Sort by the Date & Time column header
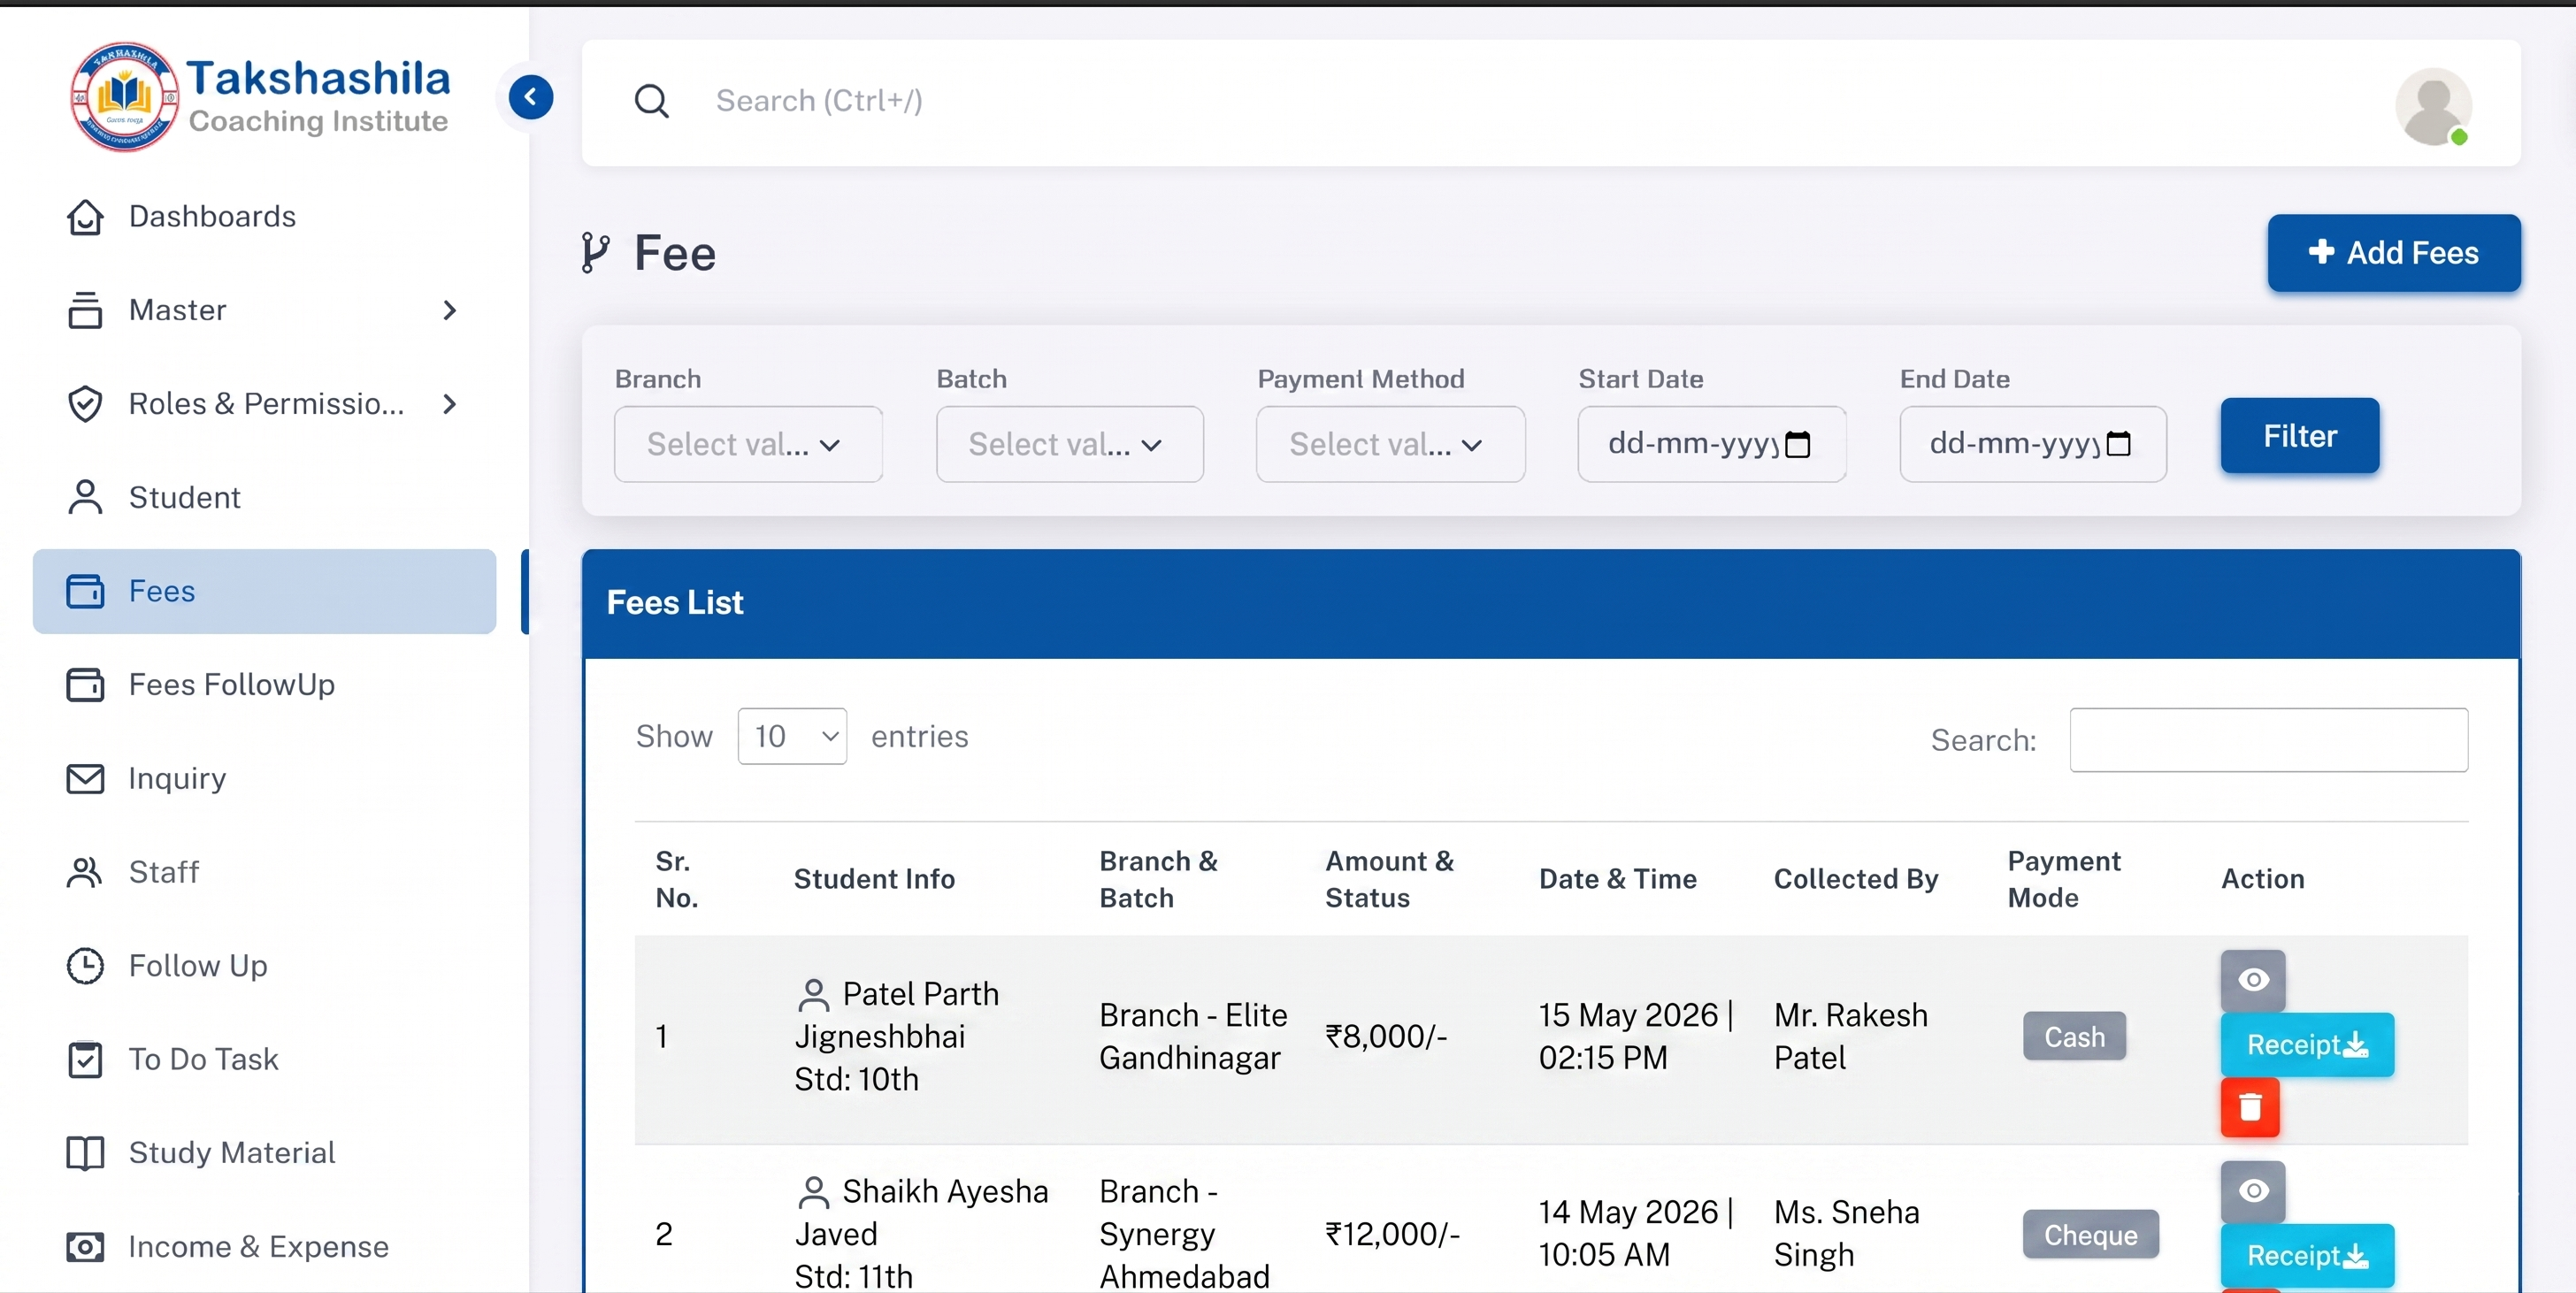Viewport: 2576px width, 1293px height. pyautogui.click(x=1617, y=879)
